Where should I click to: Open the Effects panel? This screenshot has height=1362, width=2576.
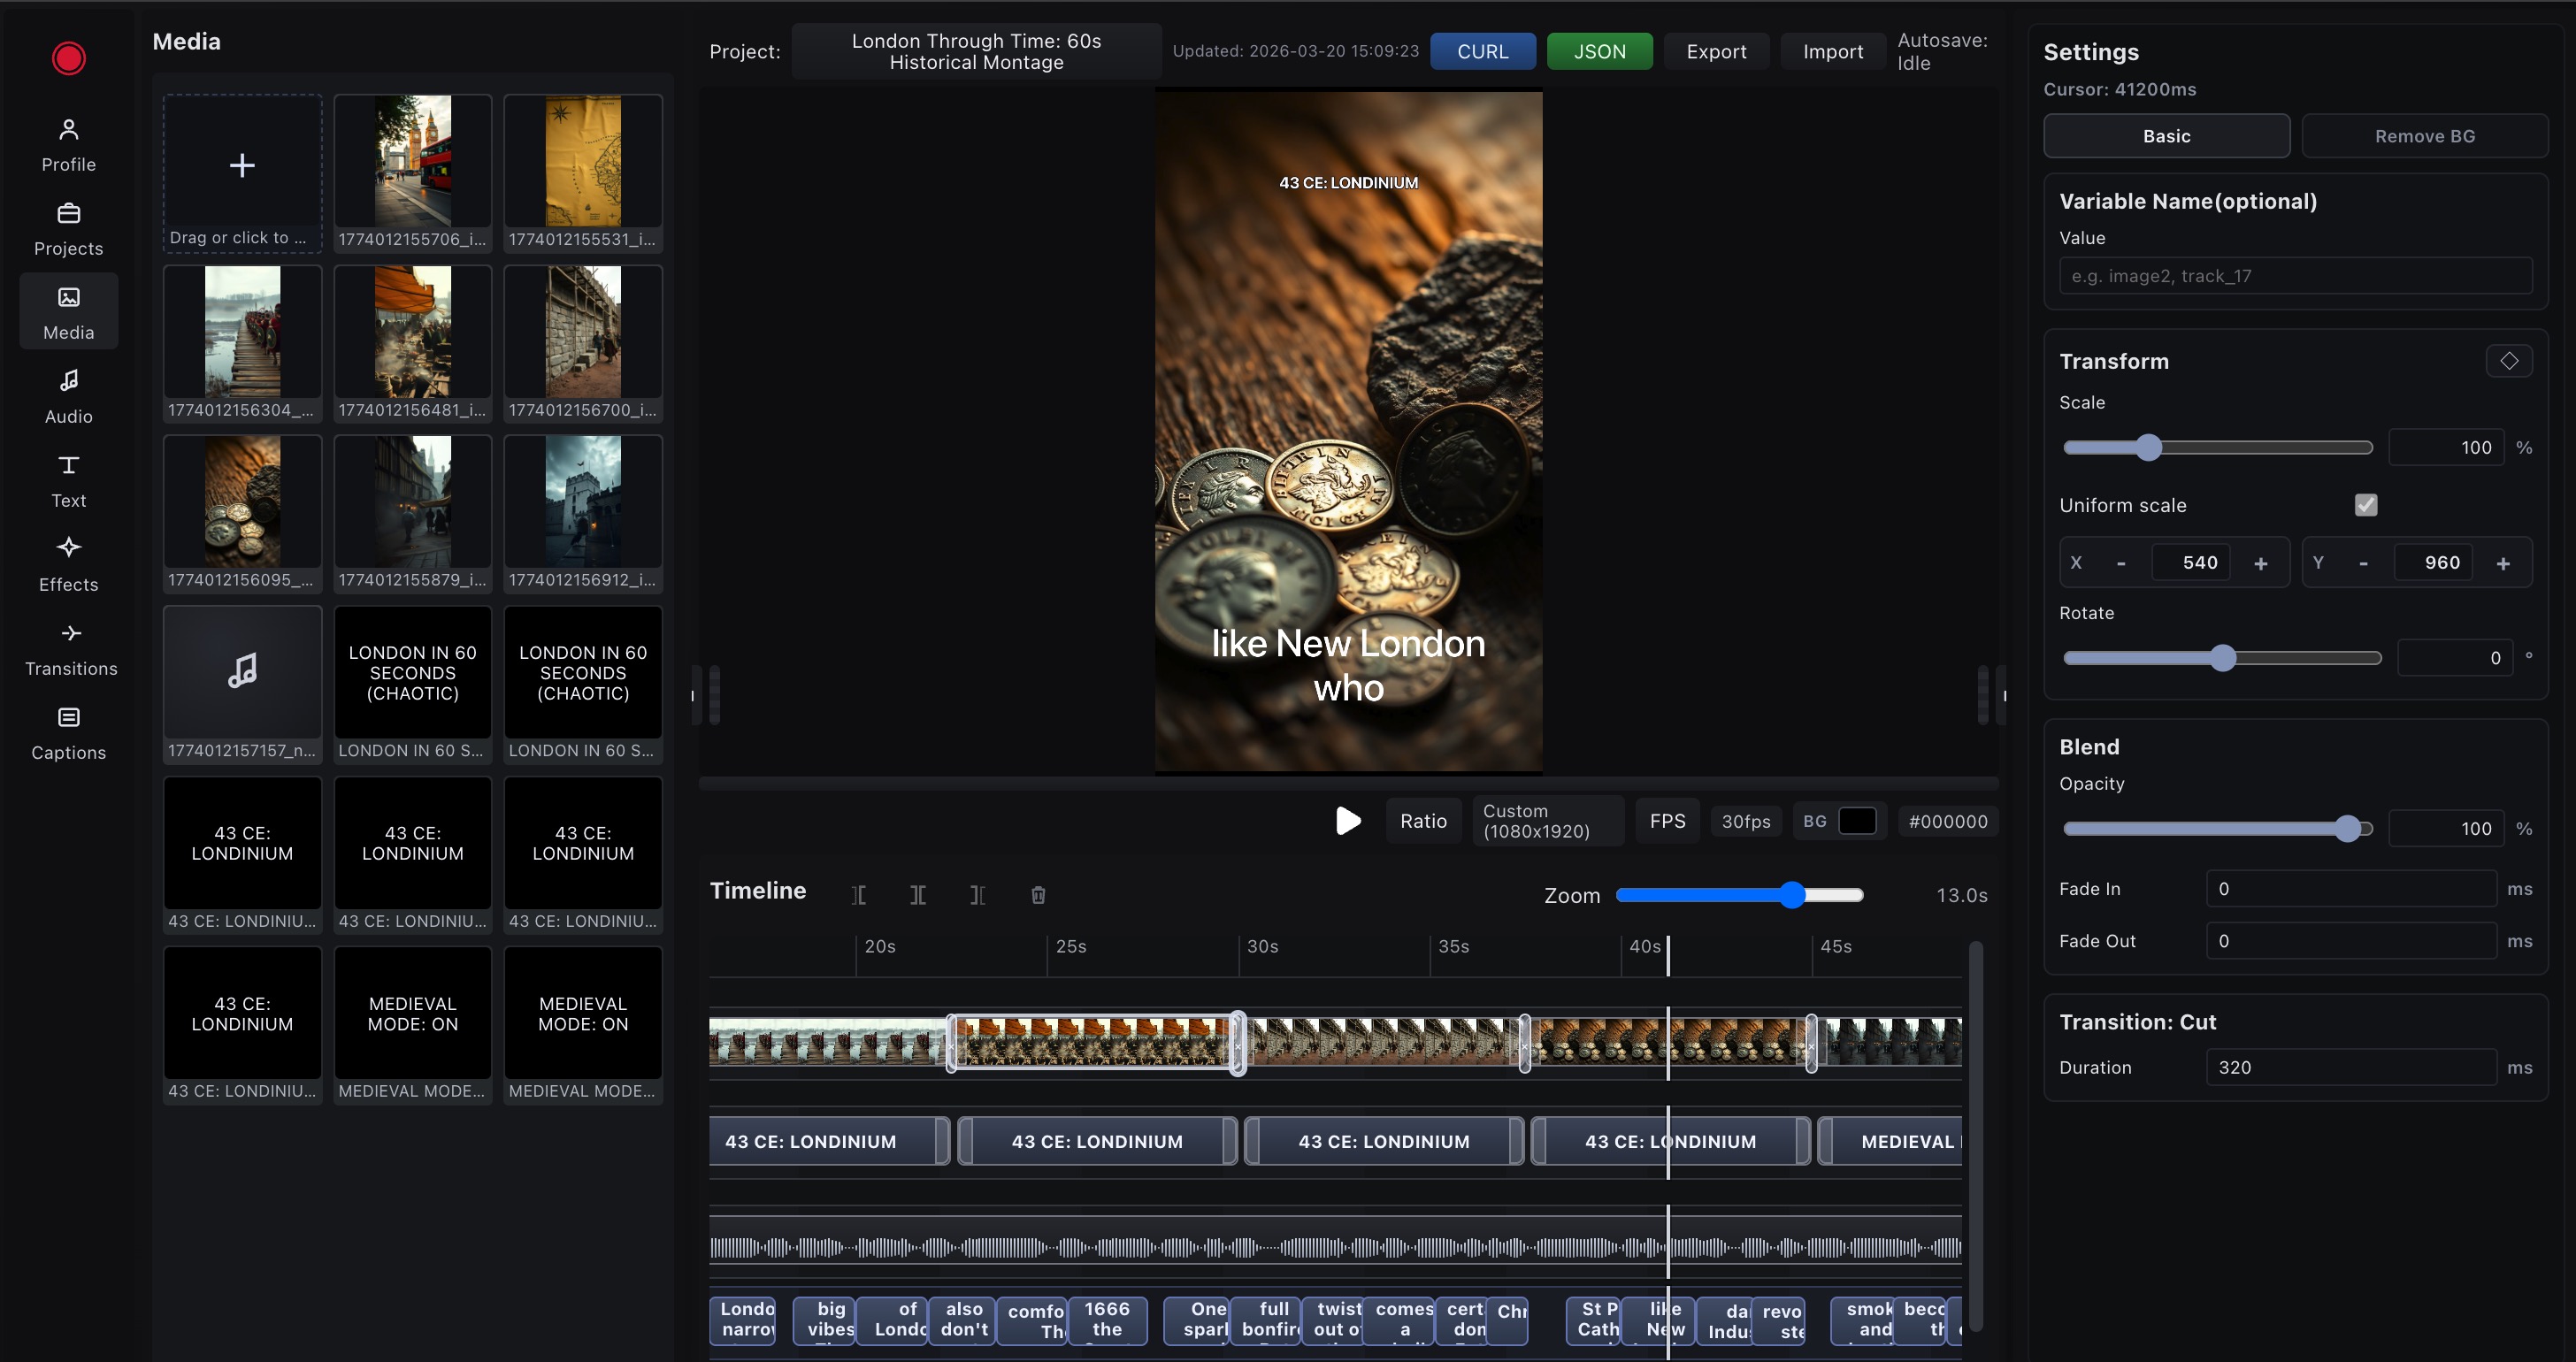click(68, 563)
